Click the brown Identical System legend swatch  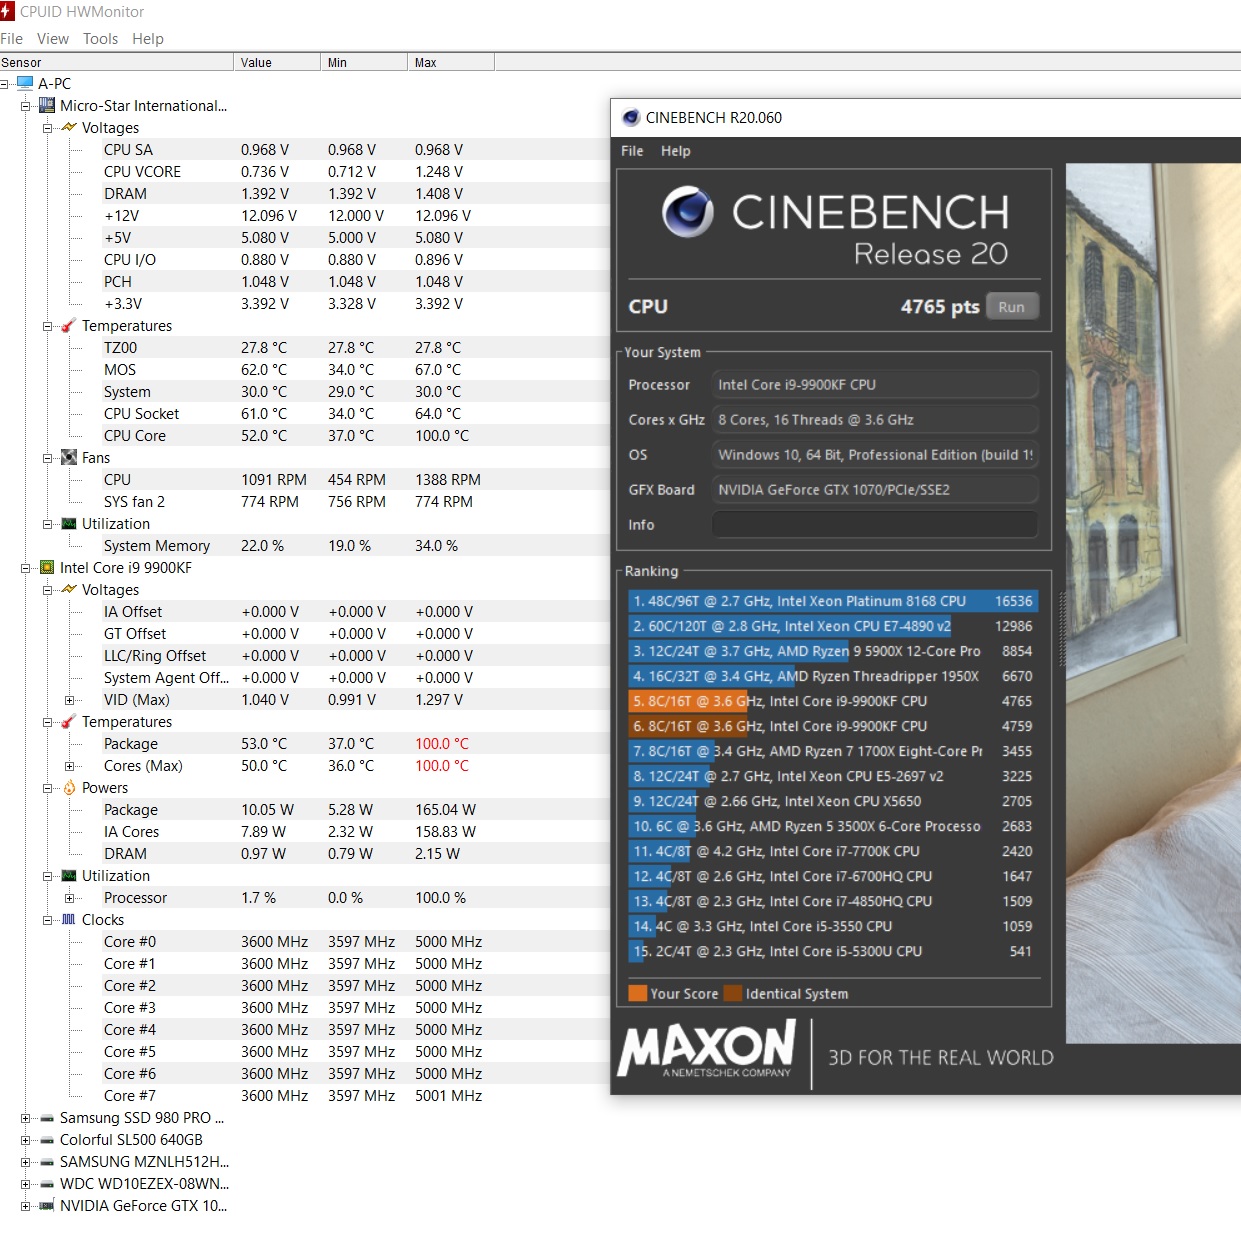pyautogui.click(x=733, y=993)
